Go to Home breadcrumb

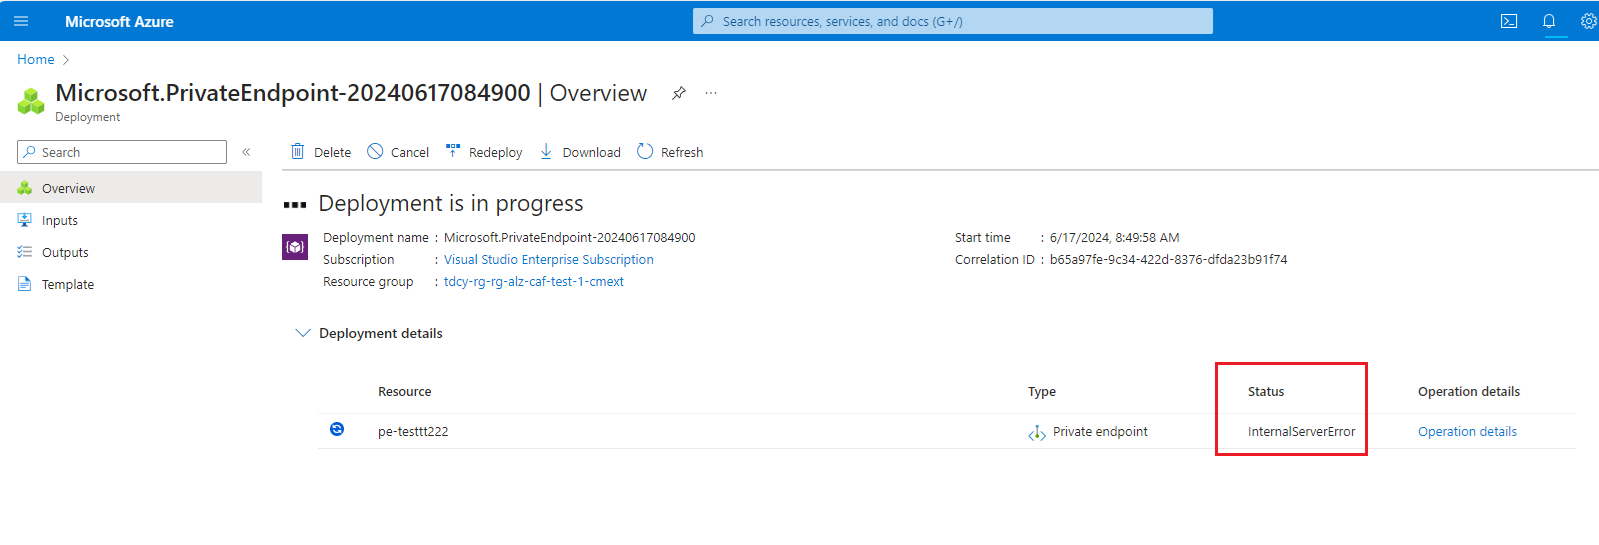click(36, 59)
